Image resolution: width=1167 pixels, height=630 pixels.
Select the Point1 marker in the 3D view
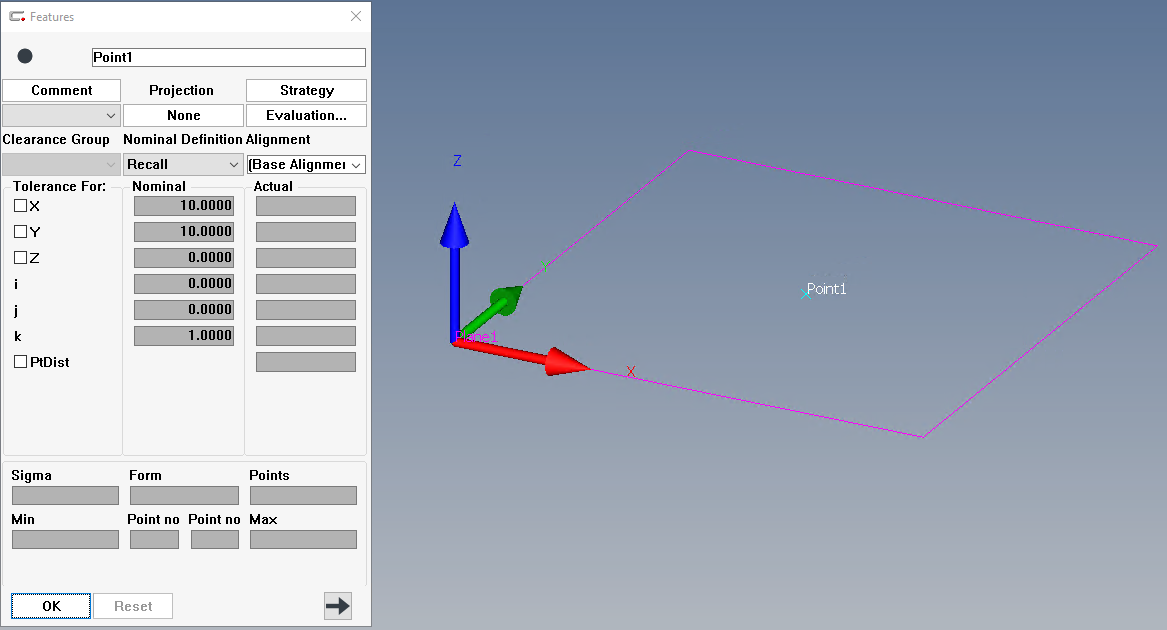pyautogui.click(x=805, y=294)
